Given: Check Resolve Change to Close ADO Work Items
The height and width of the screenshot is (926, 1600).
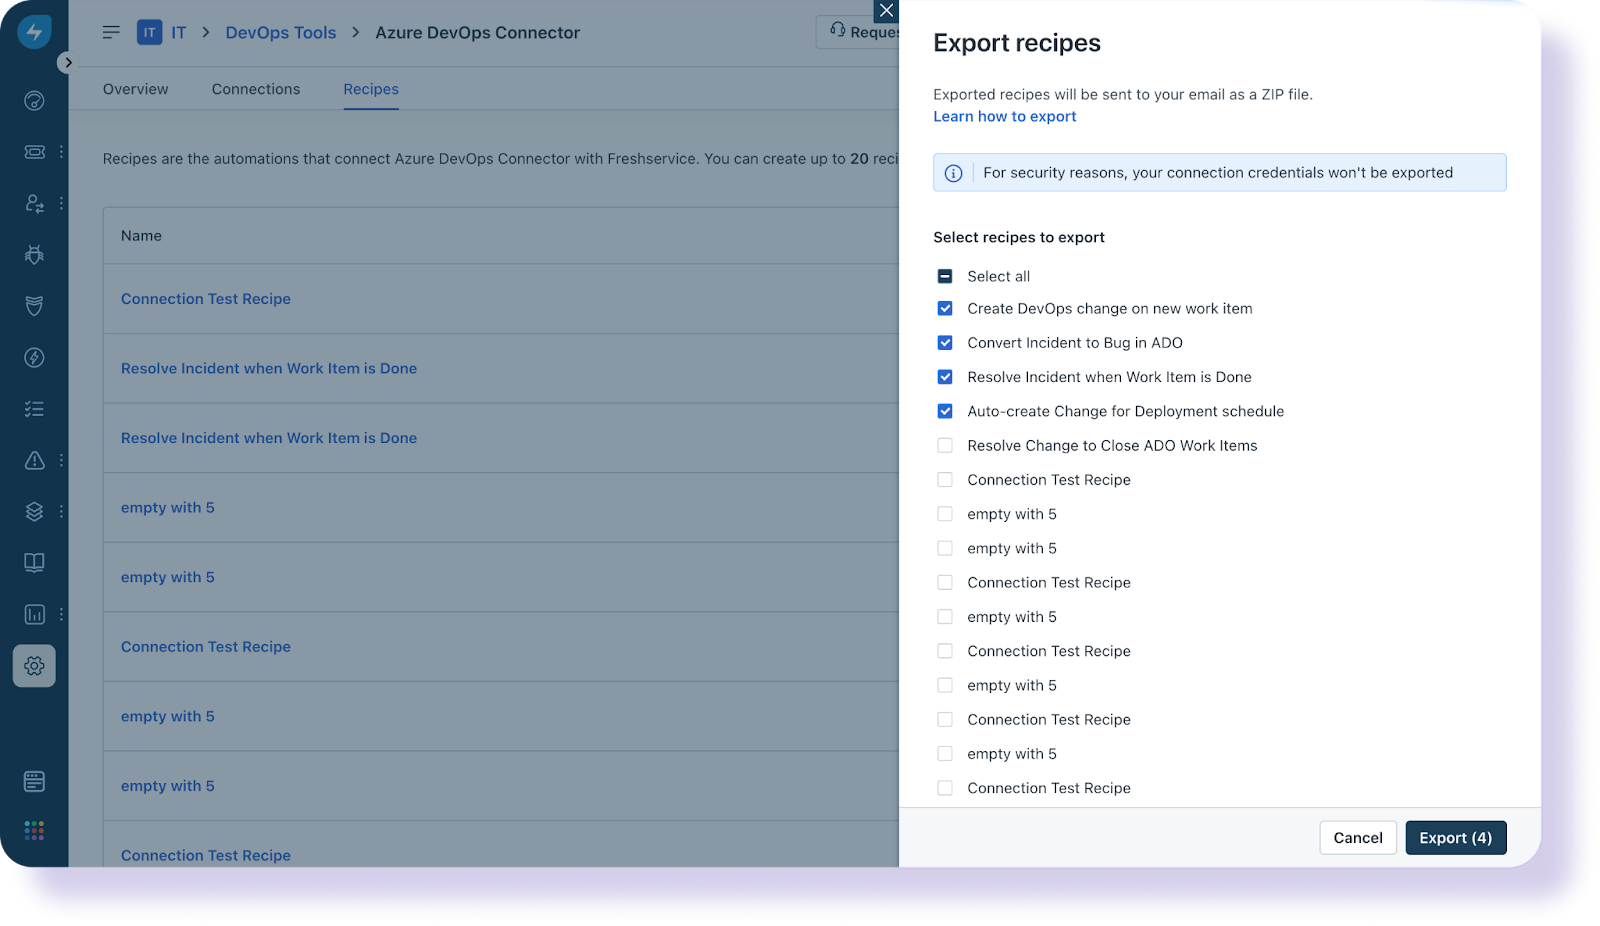Looking at the screenshot, I should (x=945, y=445).
